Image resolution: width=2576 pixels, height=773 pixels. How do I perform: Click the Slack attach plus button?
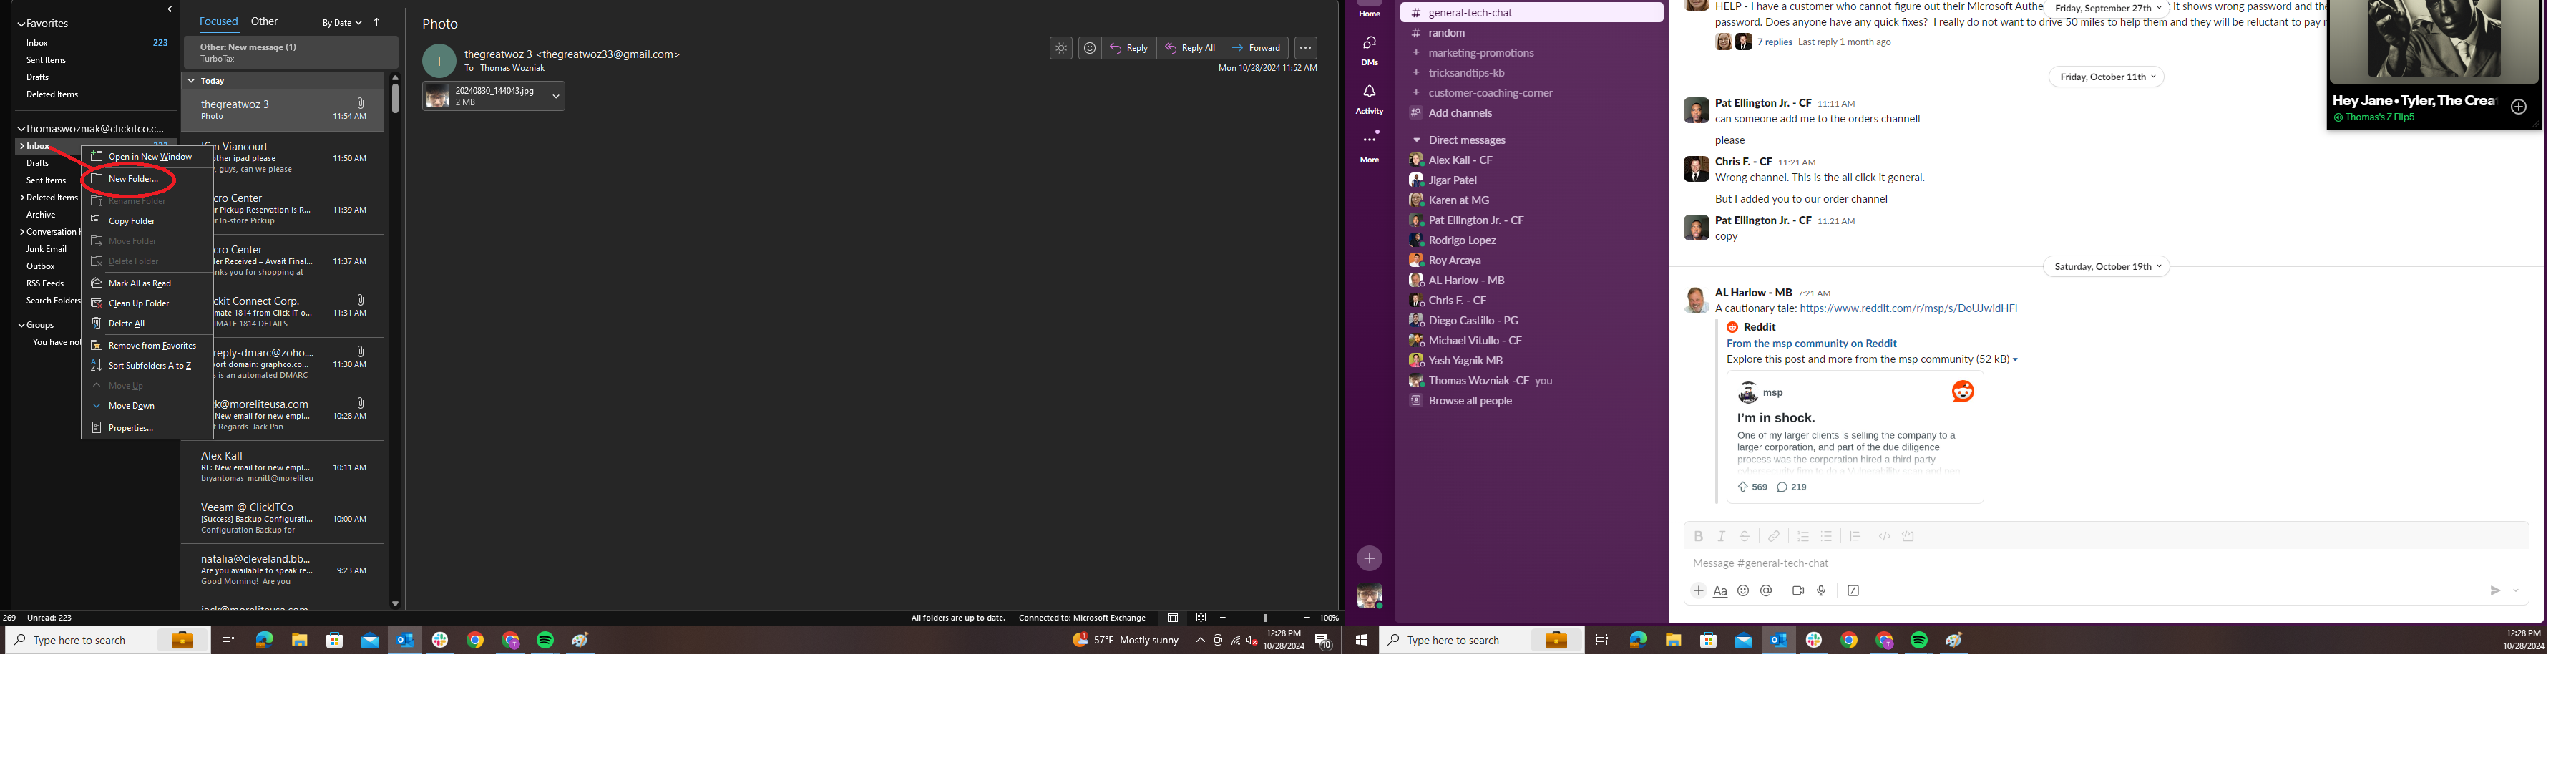(1698, 591)
